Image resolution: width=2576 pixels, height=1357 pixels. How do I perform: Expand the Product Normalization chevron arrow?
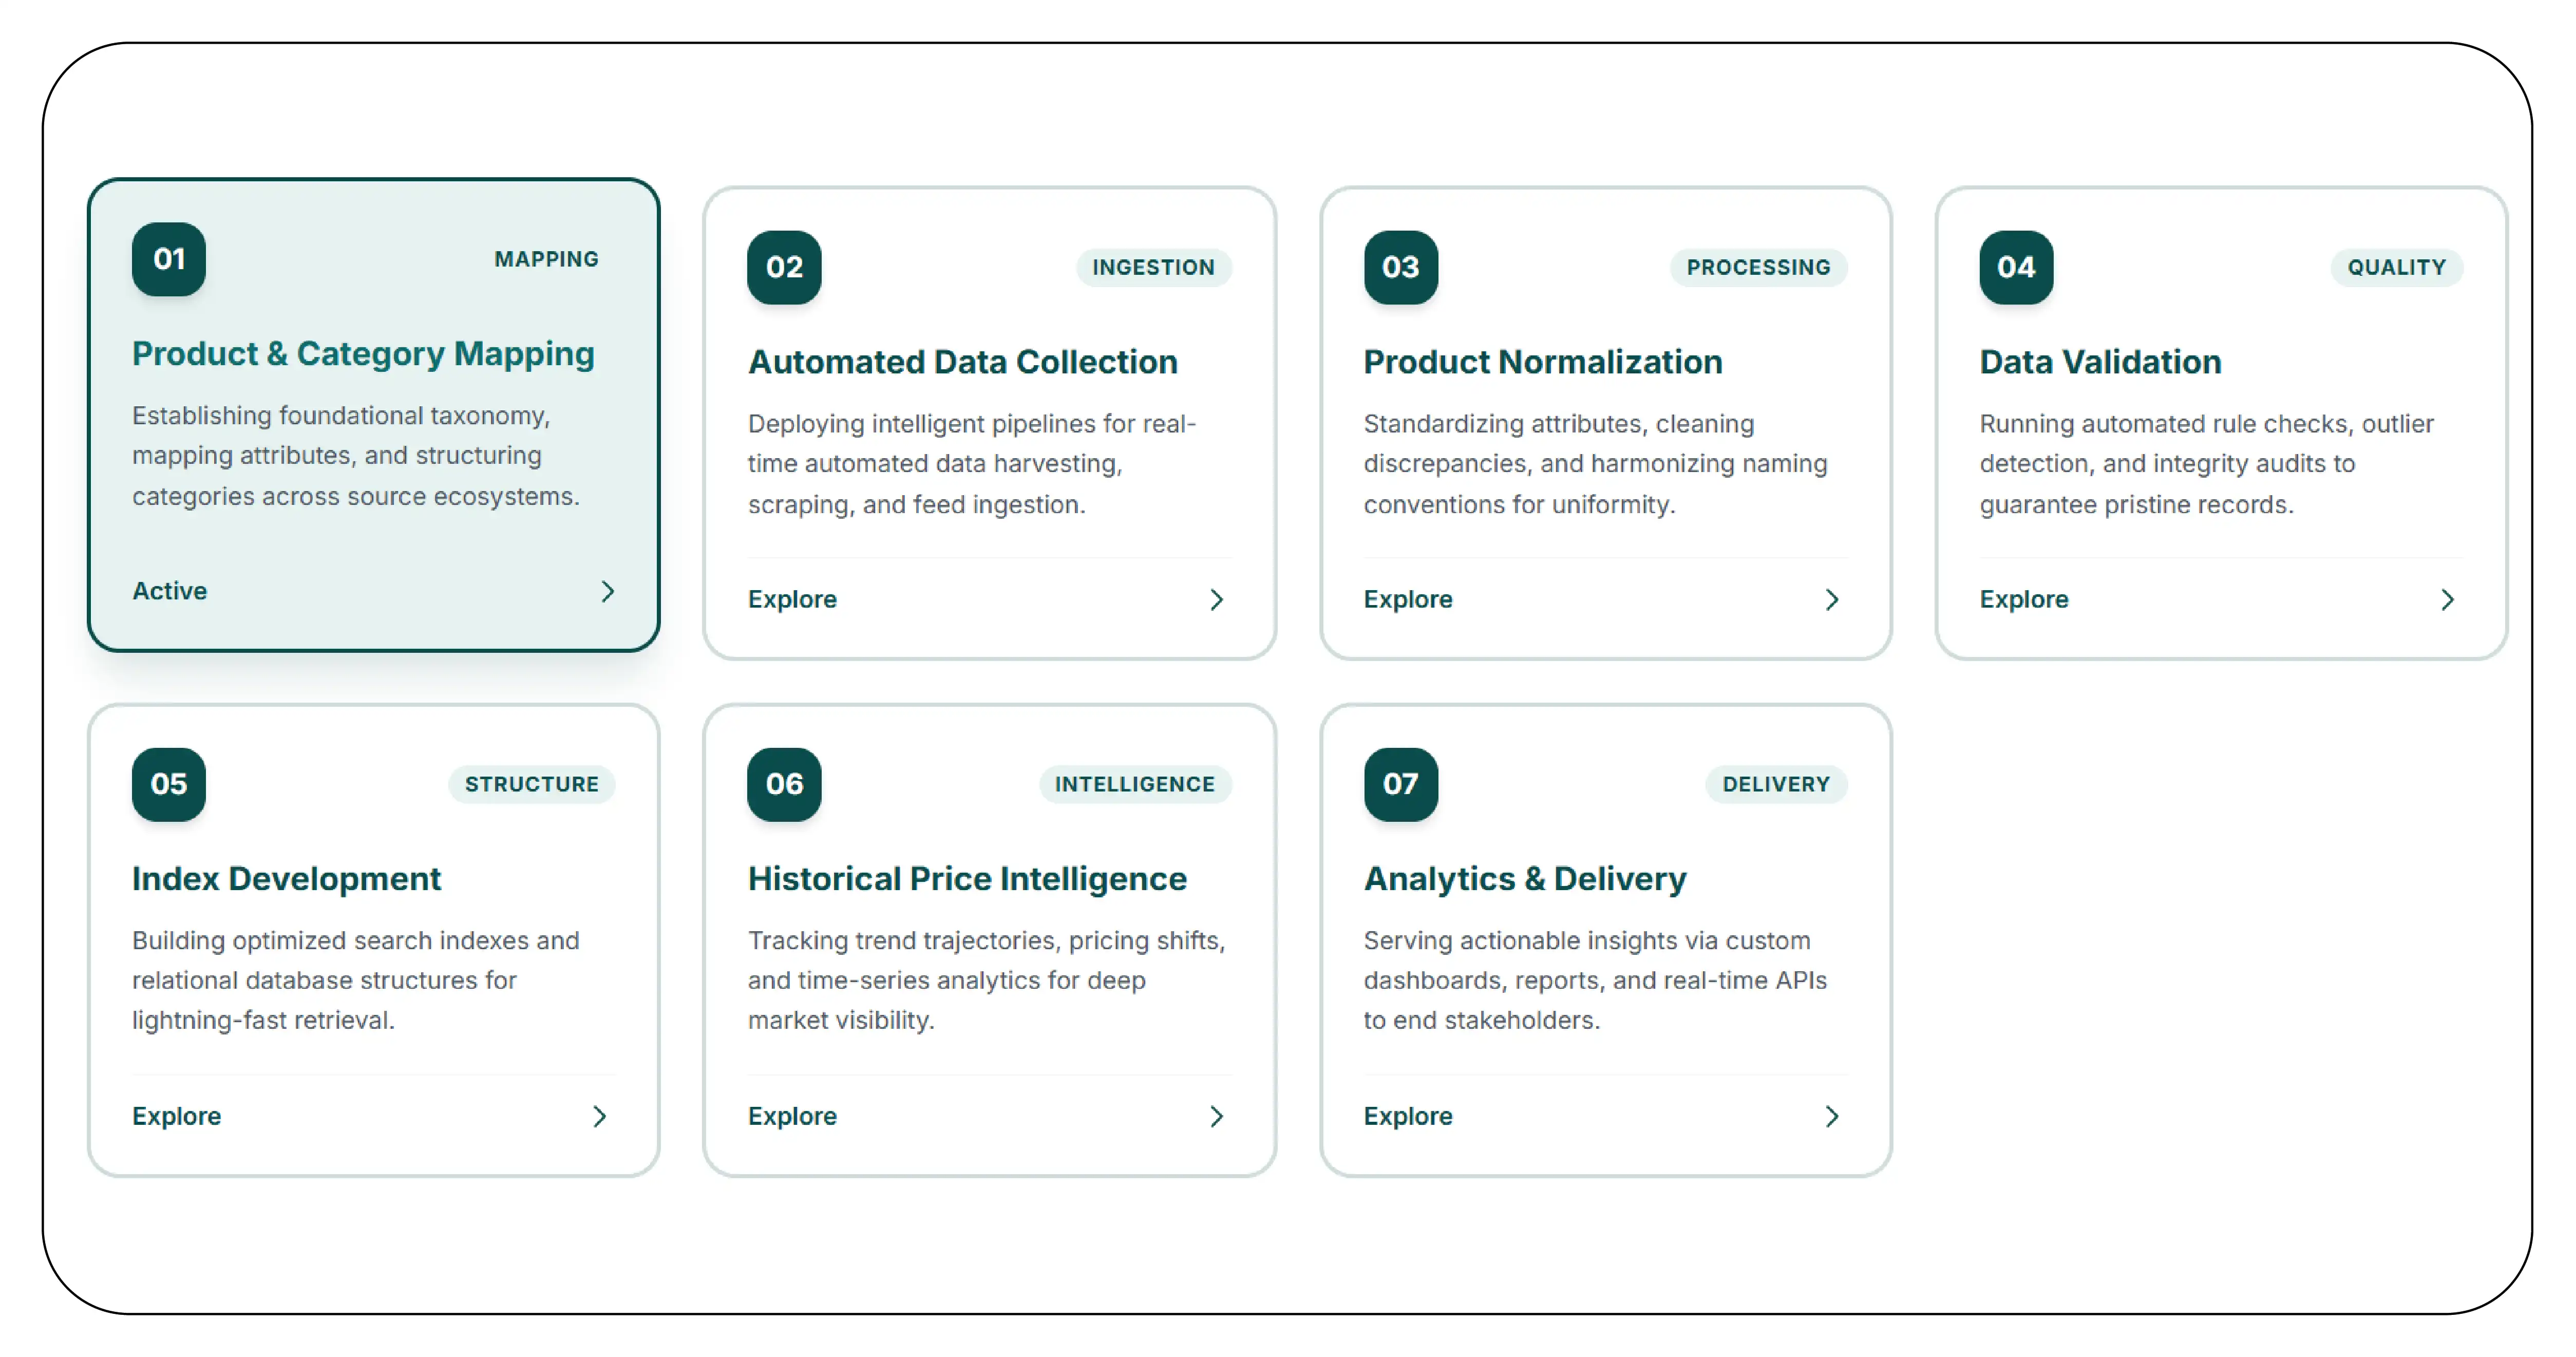1831,599
